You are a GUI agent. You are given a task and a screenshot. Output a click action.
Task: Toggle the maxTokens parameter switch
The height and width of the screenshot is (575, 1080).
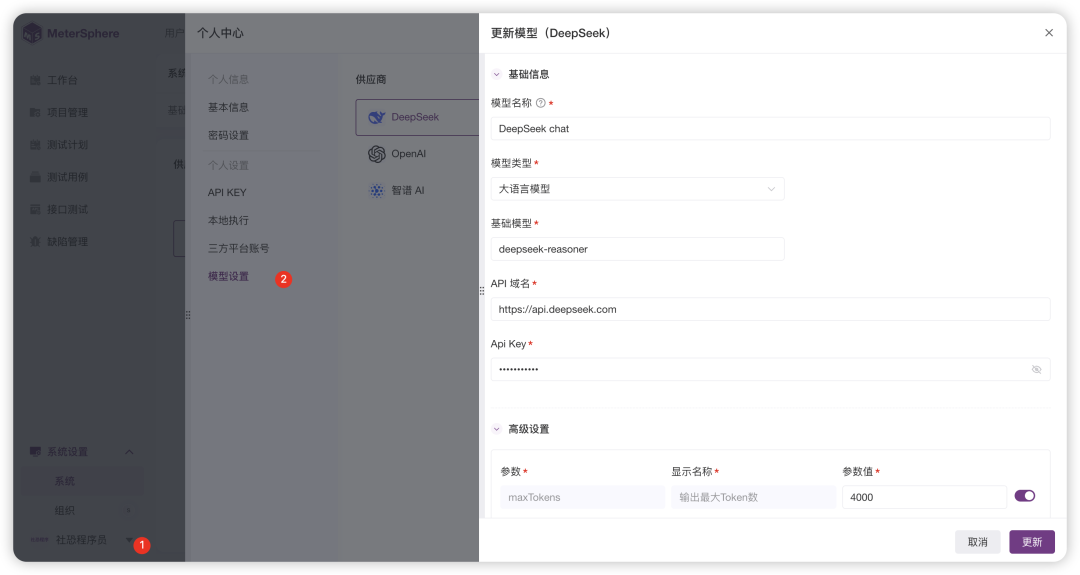coord(1025,496)
